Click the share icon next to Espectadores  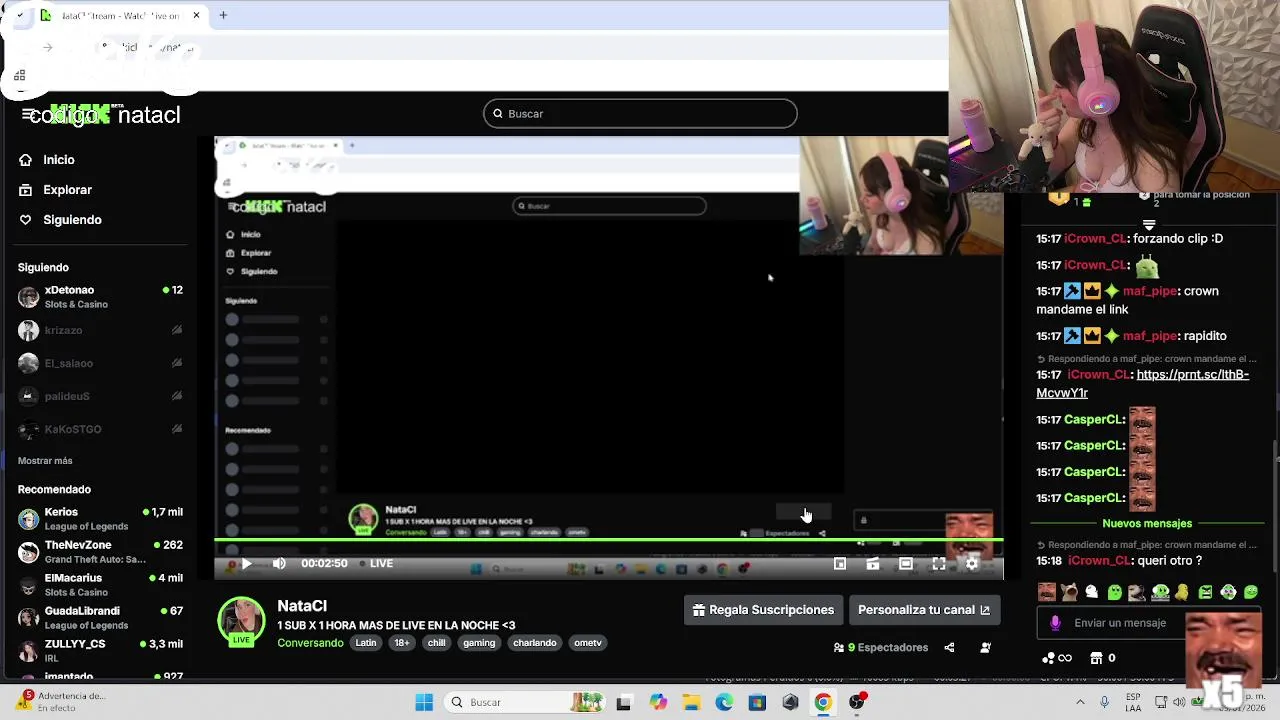[949, 648]
